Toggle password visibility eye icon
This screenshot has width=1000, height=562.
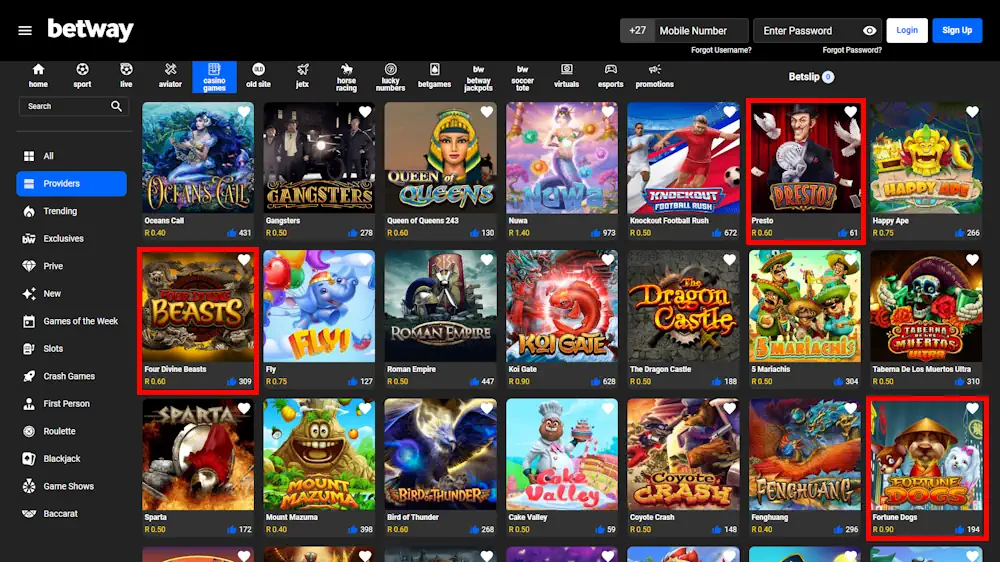pos(869,31)
